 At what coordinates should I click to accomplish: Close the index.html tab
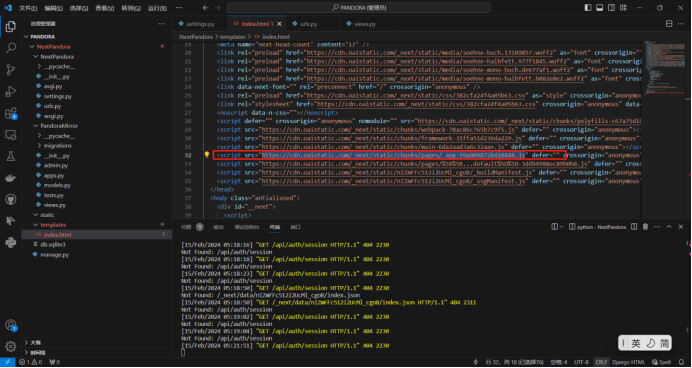(x=279, y=24)
